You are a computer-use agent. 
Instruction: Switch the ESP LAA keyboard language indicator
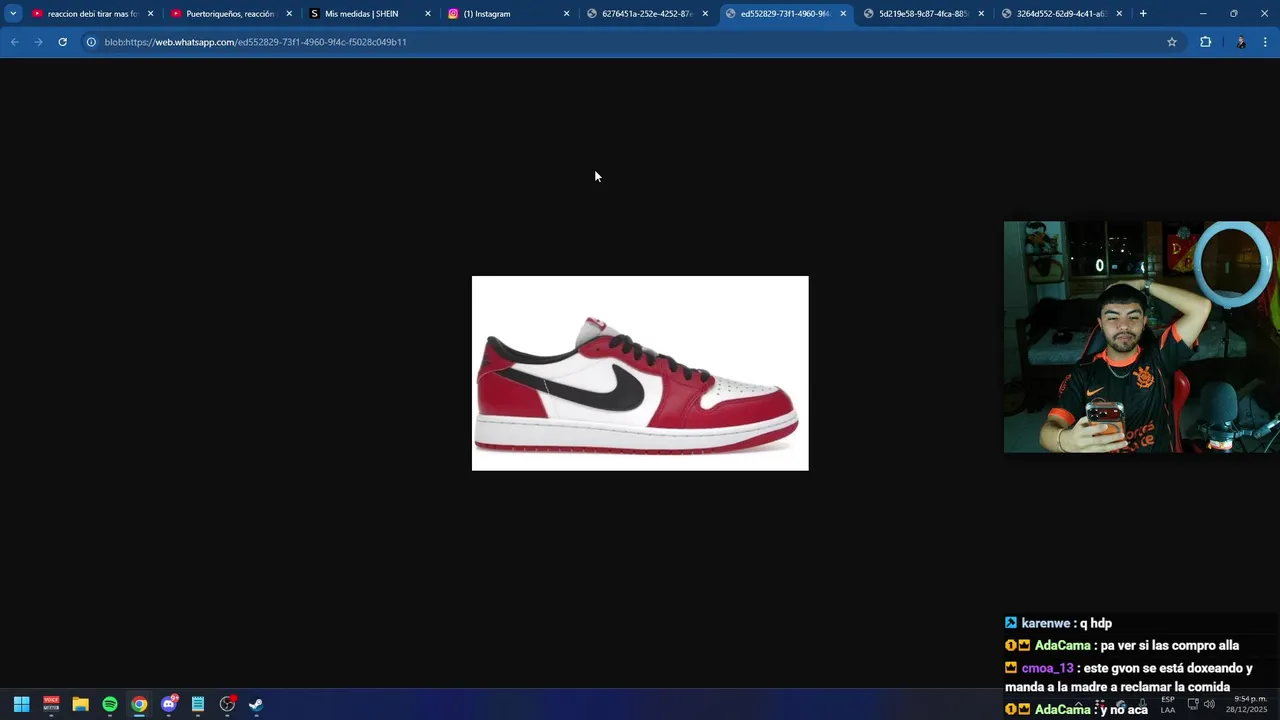[x=1168, y=704]
